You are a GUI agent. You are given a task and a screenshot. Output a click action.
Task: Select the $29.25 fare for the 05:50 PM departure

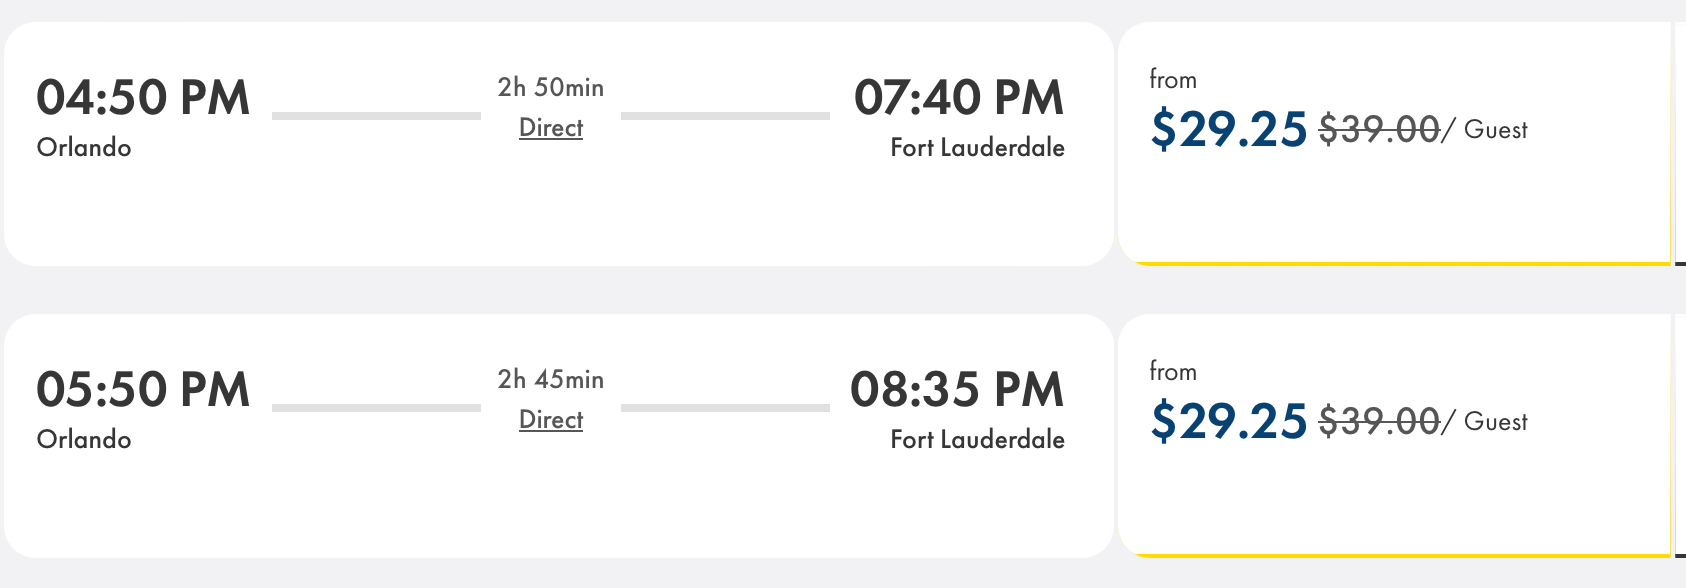[x=1229, y=421]
